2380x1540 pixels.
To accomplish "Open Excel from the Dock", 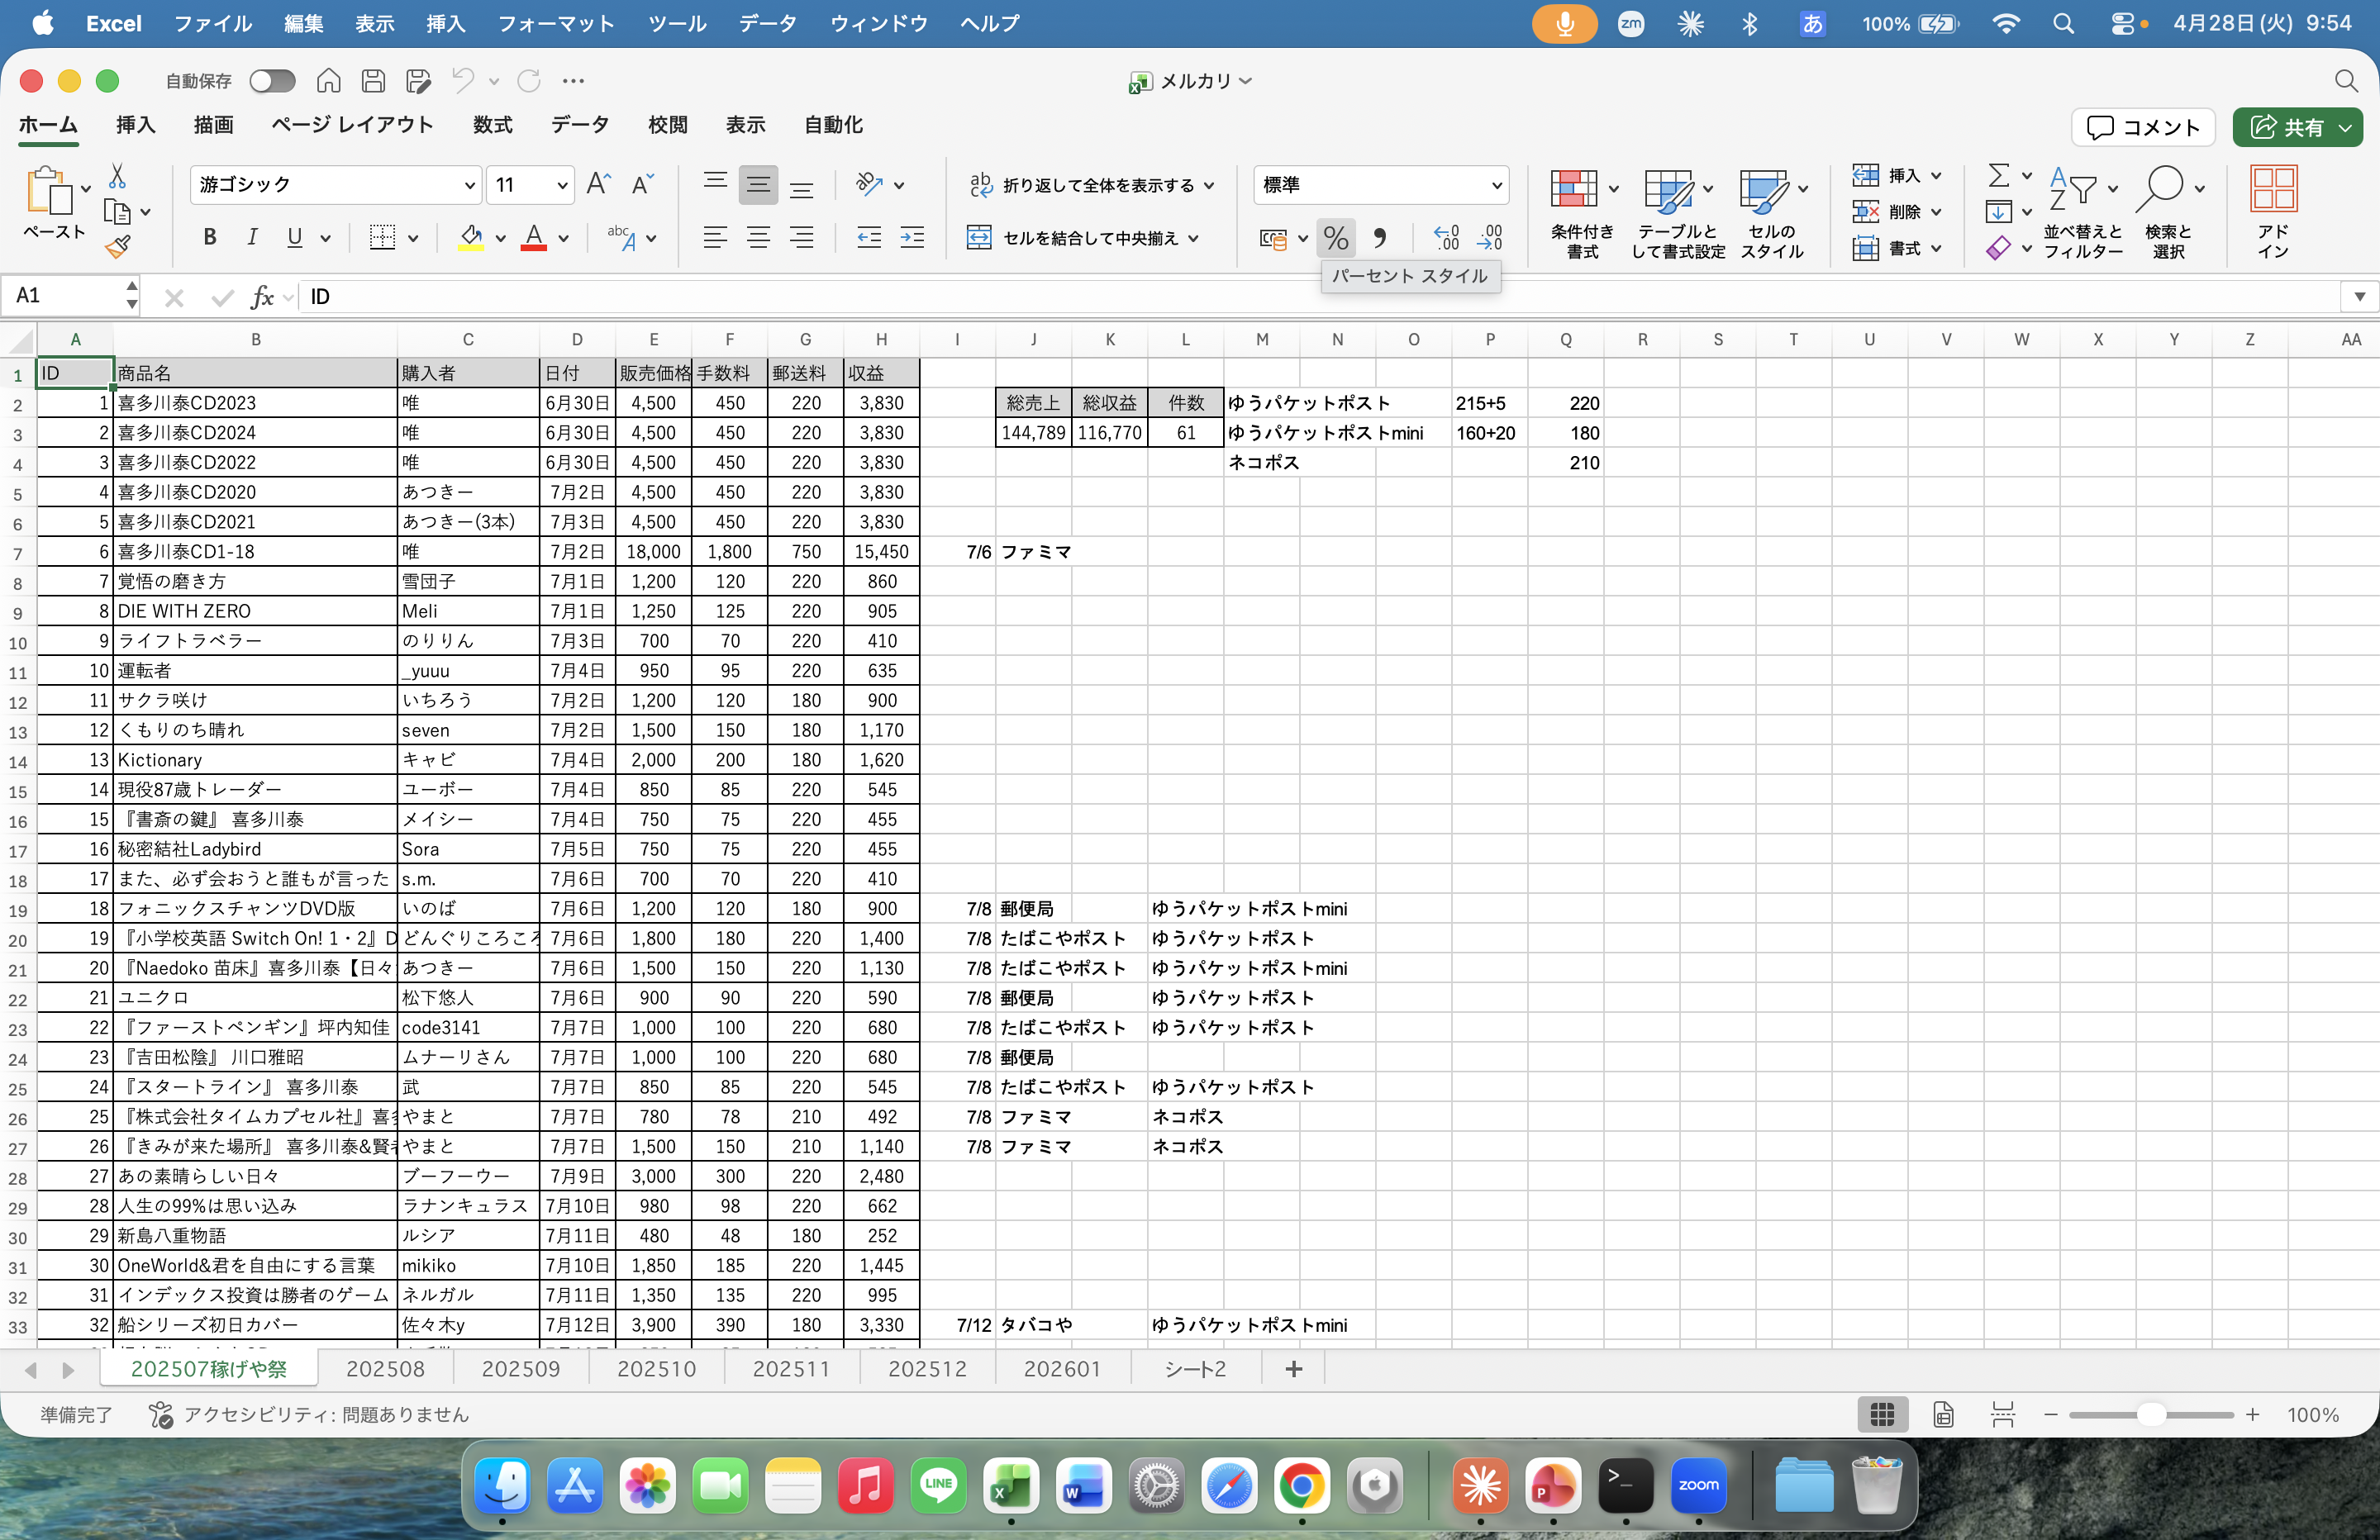I will click(1011, 1485).
